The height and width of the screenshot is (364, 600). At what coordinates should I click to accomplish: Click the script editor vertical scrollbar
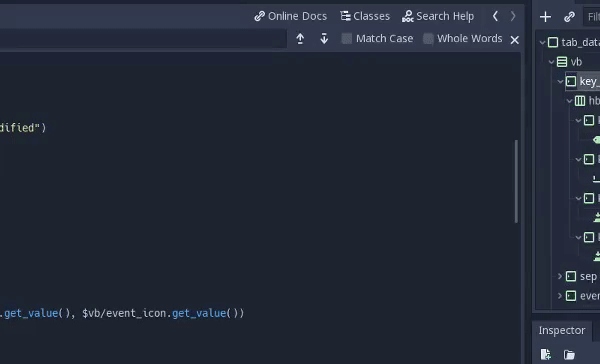pyautogui.click(x=516, y=181)
